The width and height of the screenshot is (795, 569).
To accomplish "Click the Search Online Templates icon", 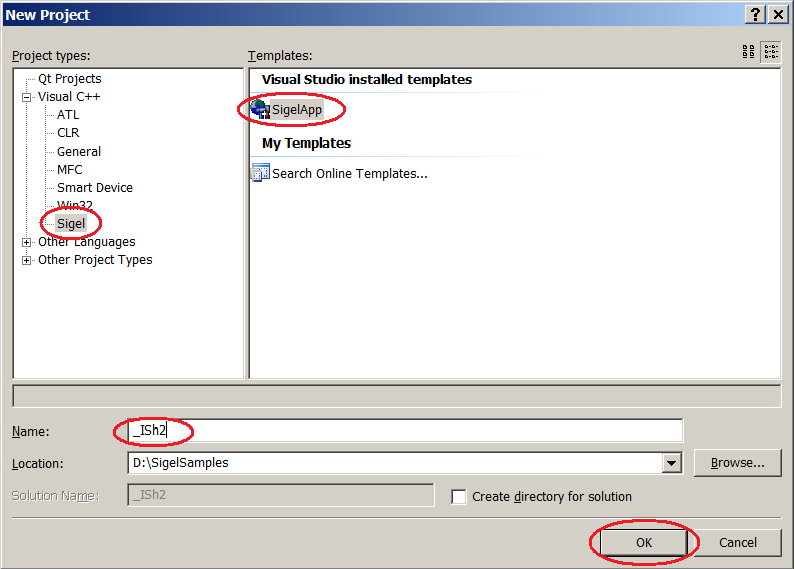I will (x=260, y=173).
